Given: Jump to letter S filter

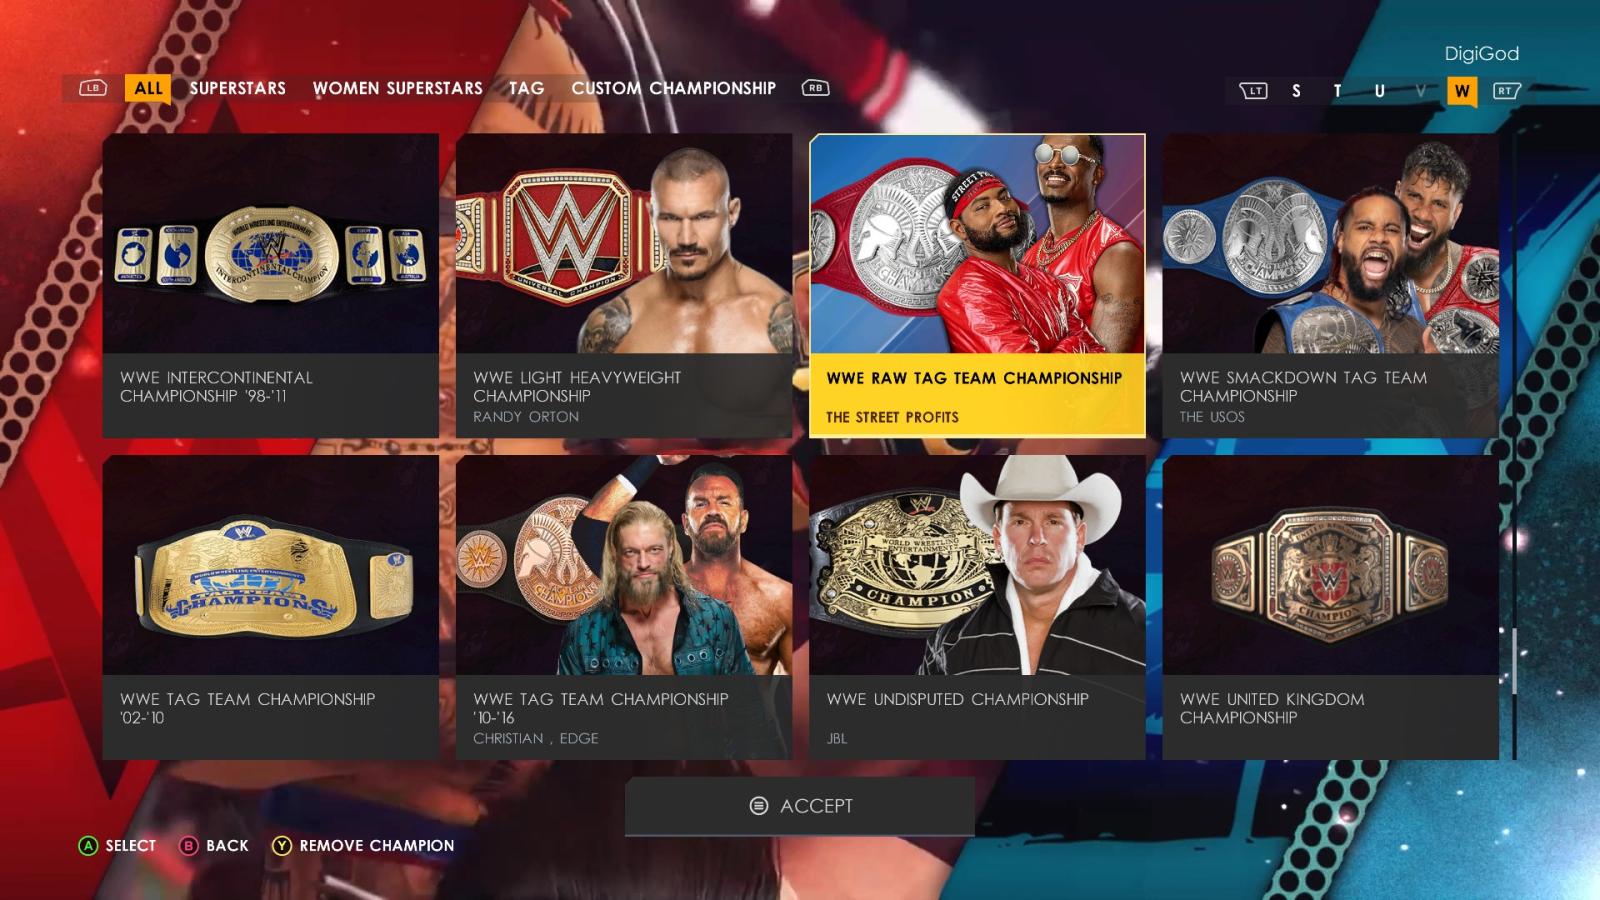Looking at the screenshot, I should tap(1296, 91).
